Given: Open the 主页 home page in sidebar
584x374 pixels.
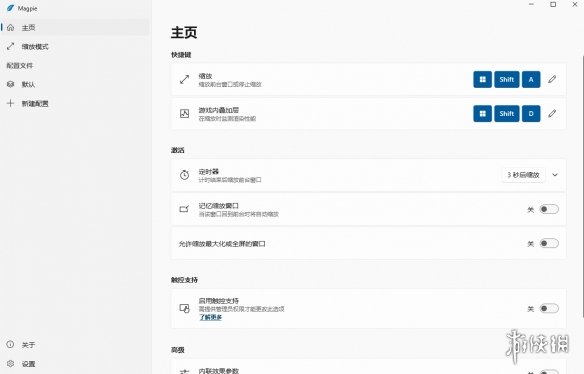Looking at the screenshot, I should click(x=75, y=28).
